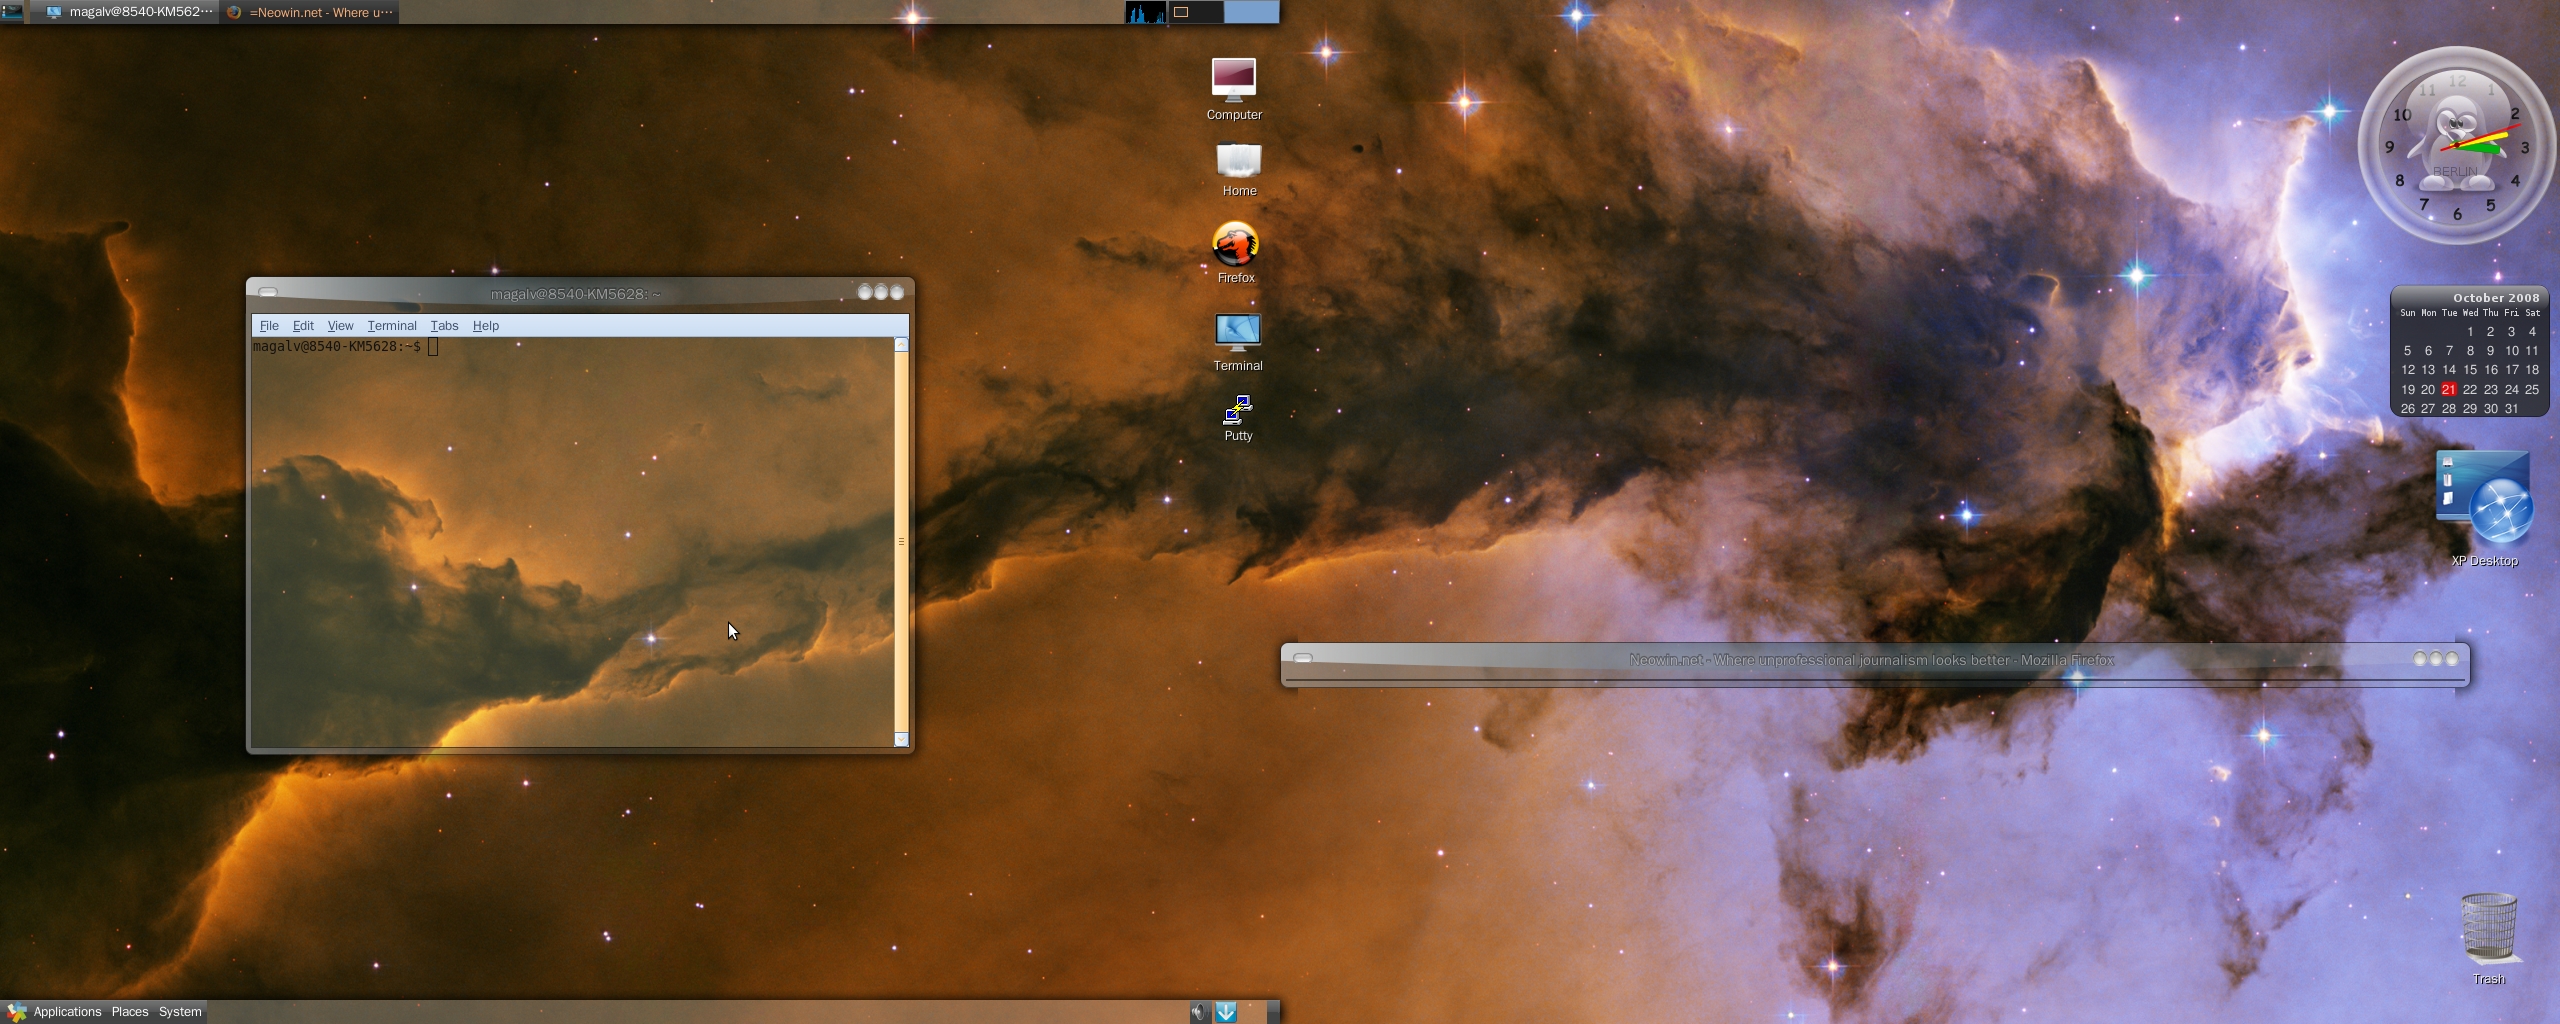This screenshot has height=1024, width=2560.
Task: Open the Firefox window's title bar menu button
Action: [1303, 659]
